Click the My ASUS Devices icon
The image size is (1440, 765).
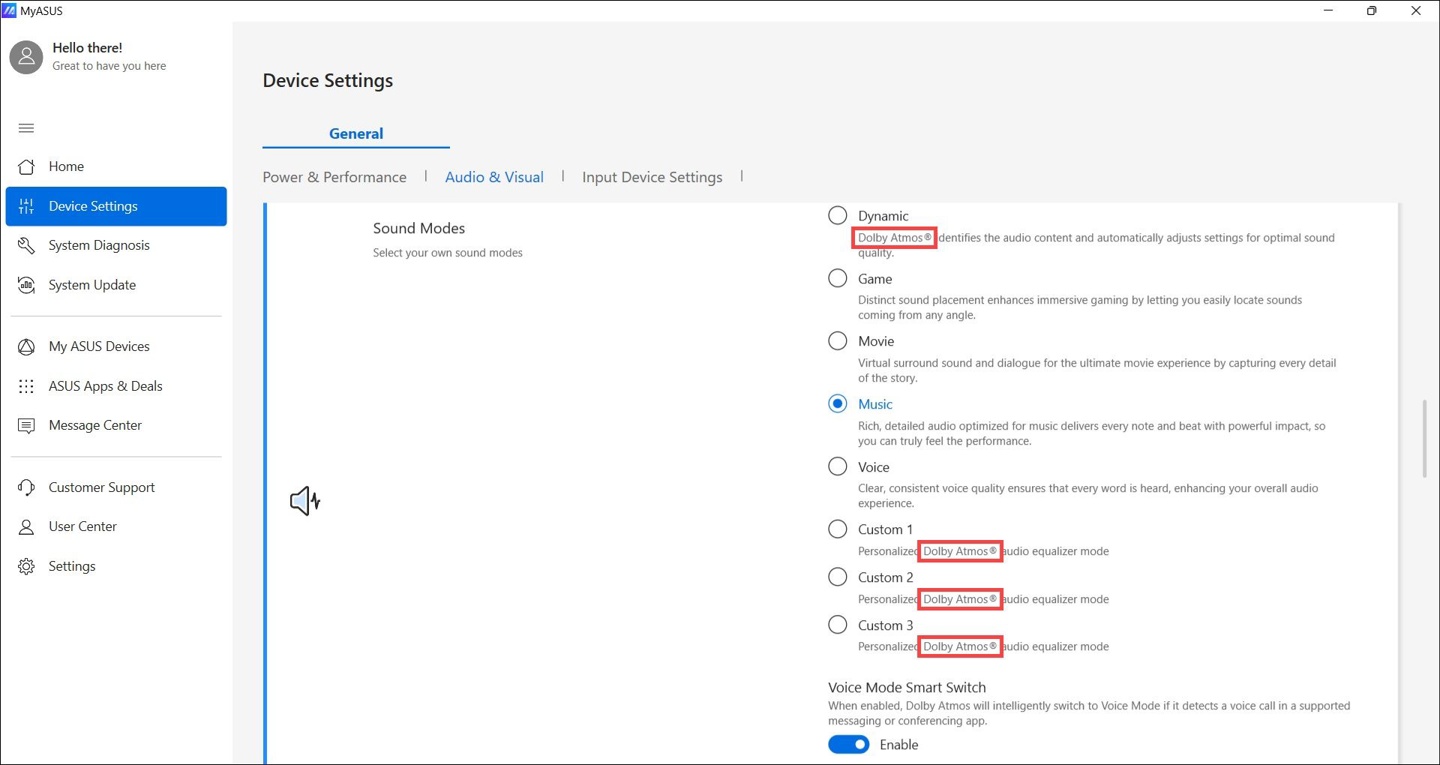click(x=27, y=347)
